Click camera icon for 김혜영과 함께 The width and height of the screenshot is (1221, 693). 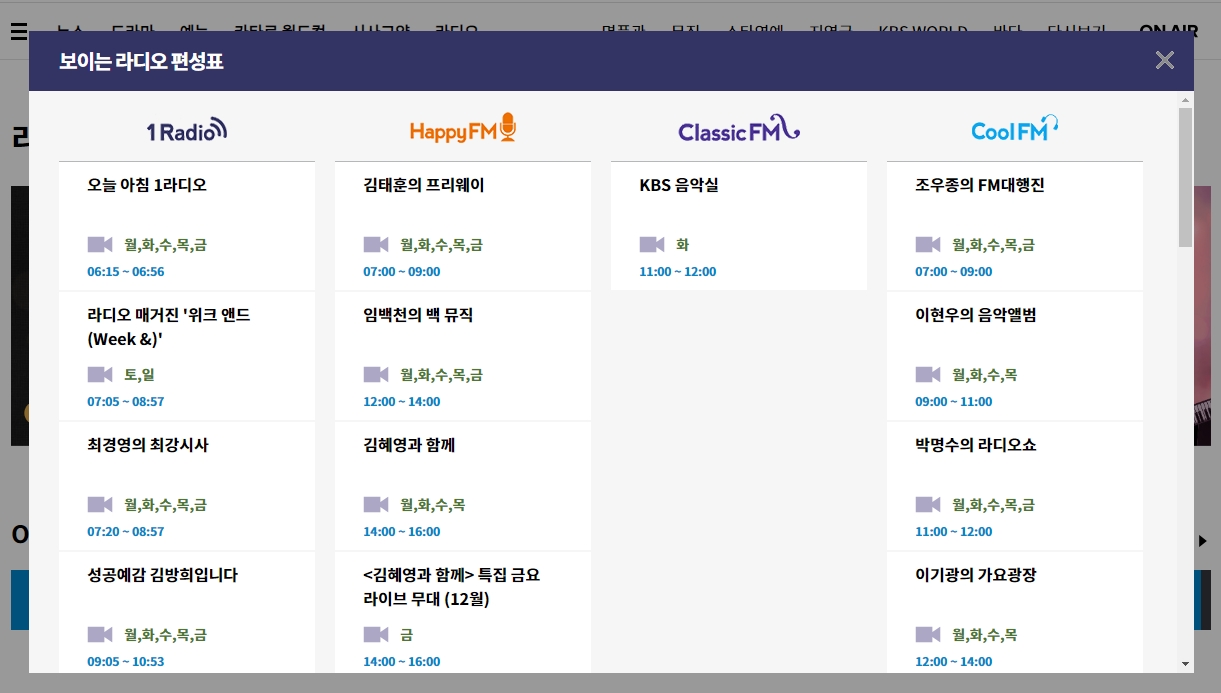[375, 505]
